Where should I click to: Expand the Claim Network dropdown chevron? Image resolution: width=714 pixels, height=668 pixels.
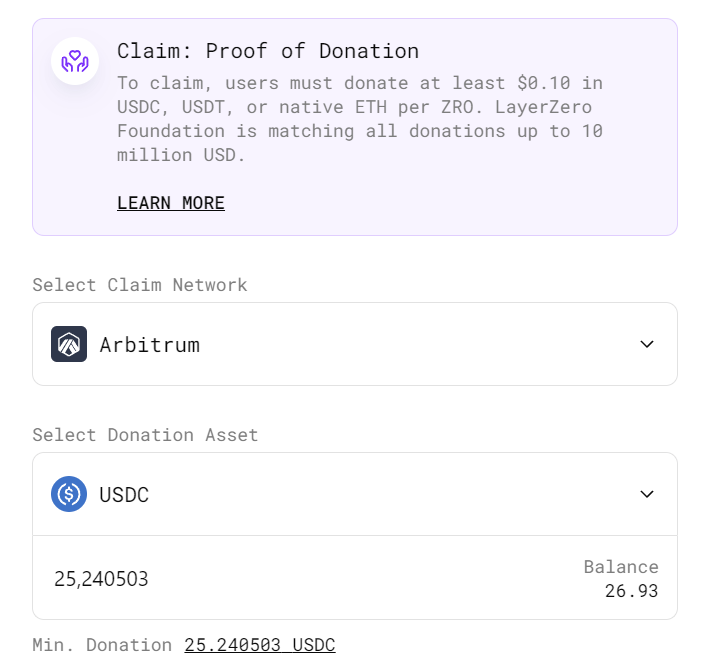click(x=647, y=344)
